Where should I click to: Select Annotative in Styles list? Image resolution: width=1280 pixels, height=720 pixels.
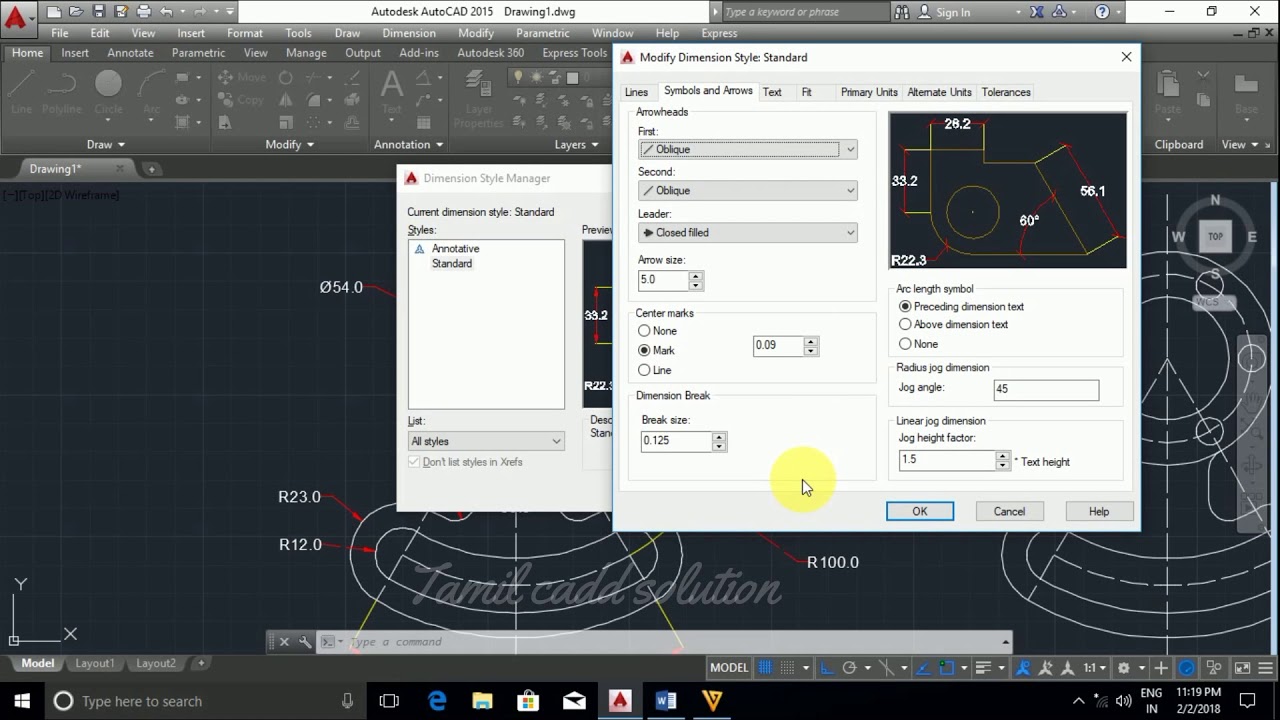pyautogui.click(x=455, y=249)
